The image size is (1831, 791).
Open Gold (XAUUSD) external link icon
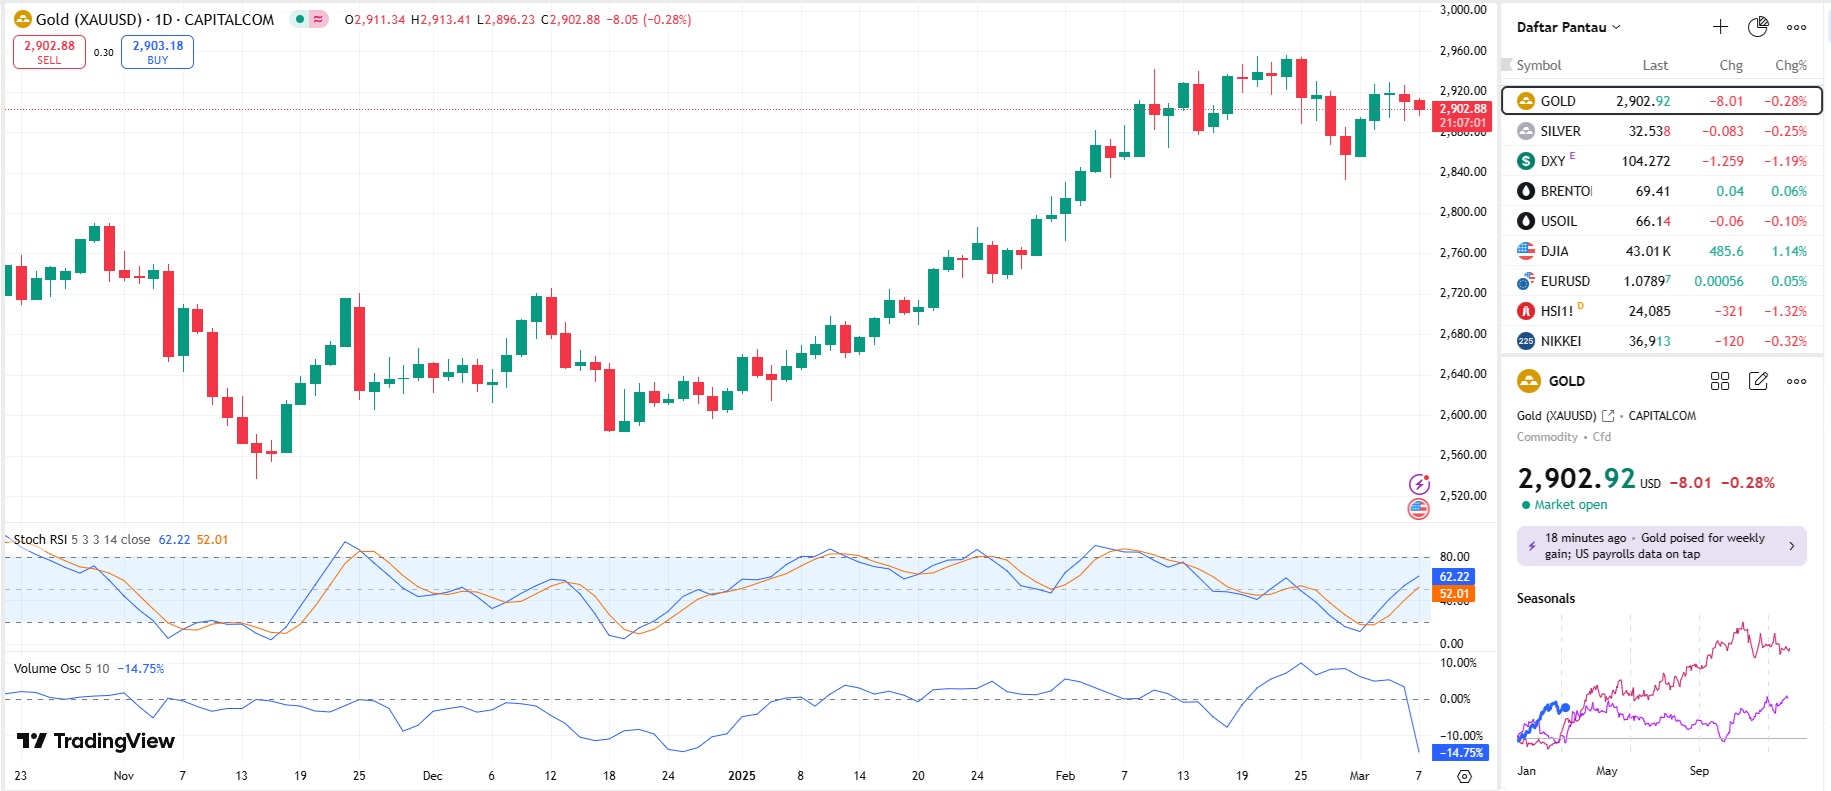tap(1608, 416)
